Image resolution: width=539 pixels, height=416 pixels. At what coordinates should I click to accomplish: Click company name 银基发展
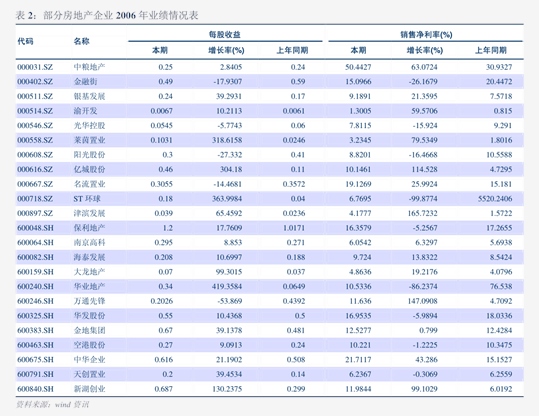(x=89, y=96)
